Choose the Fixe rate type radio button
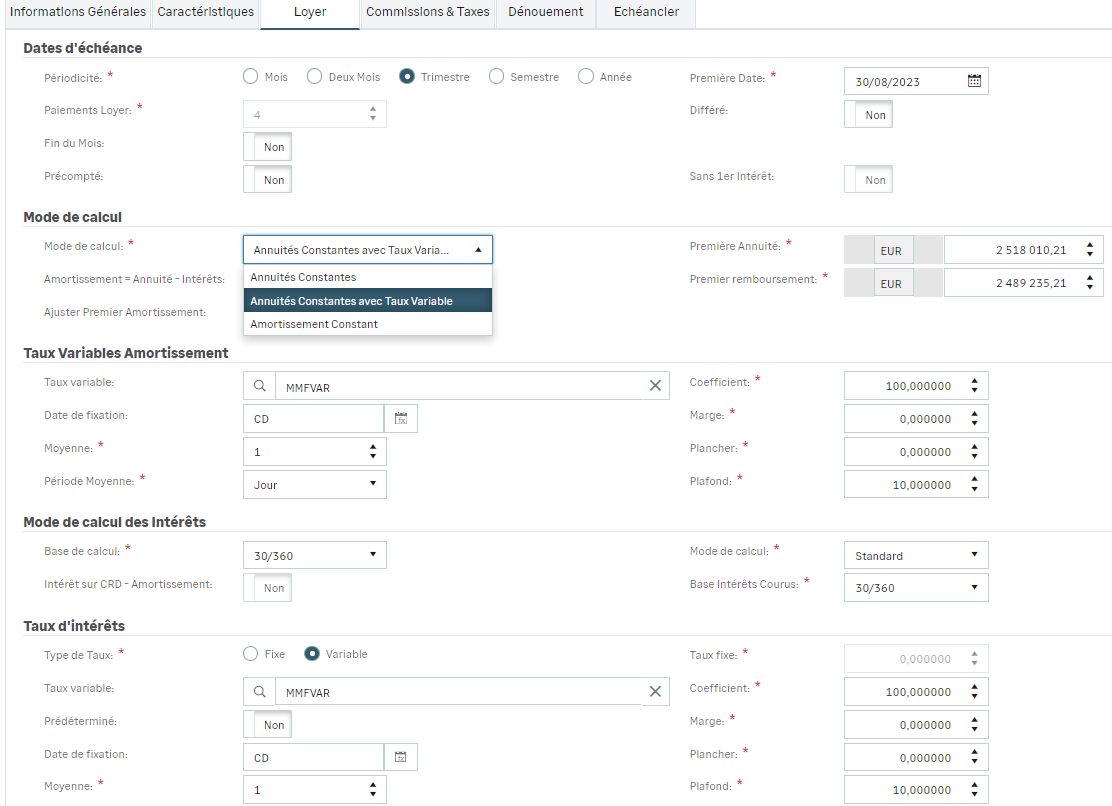Screen dimensions: 1112x806 click(x=251, y=654)
